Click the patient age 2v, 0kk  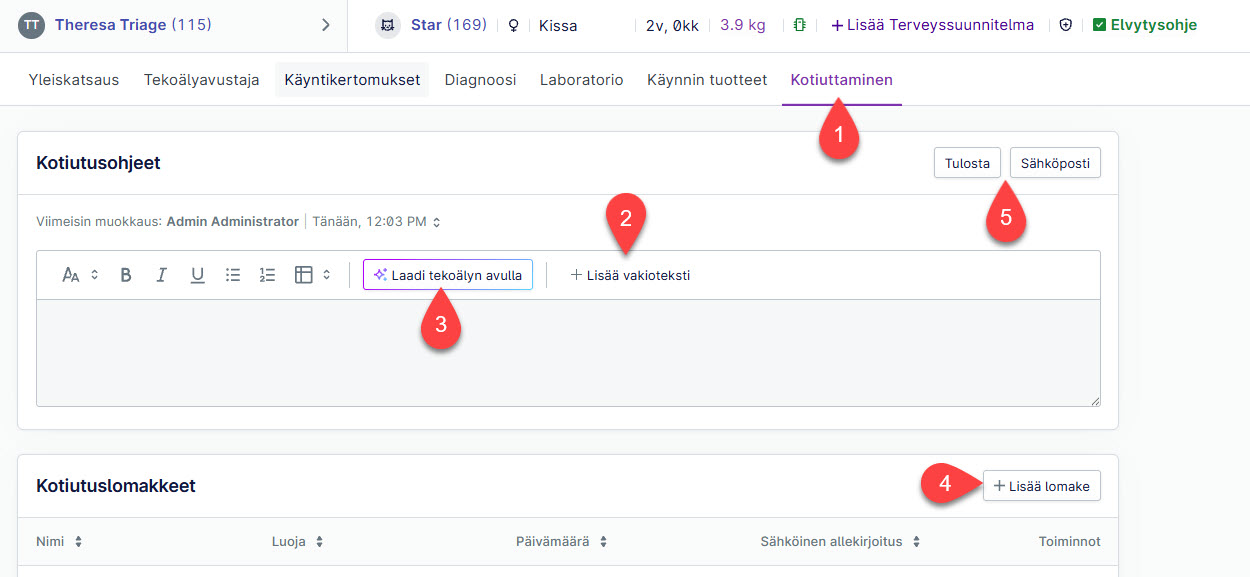(x=672, y=26)
